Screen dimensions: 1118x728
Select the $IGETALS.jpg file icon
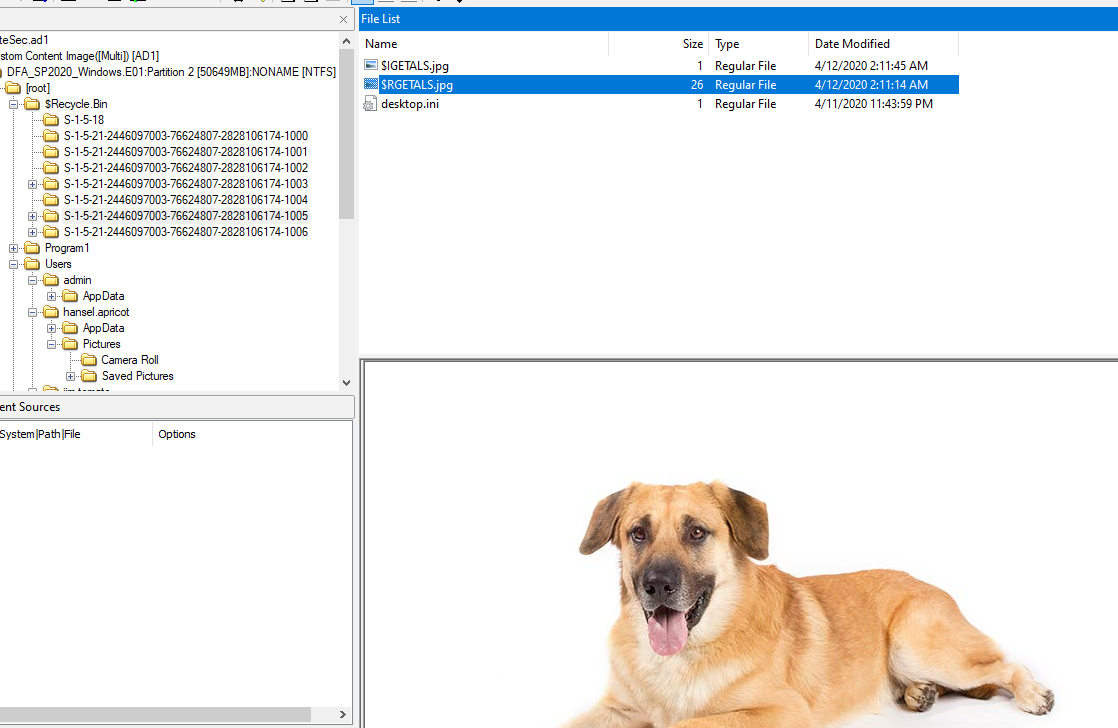(x=370, y=66)
